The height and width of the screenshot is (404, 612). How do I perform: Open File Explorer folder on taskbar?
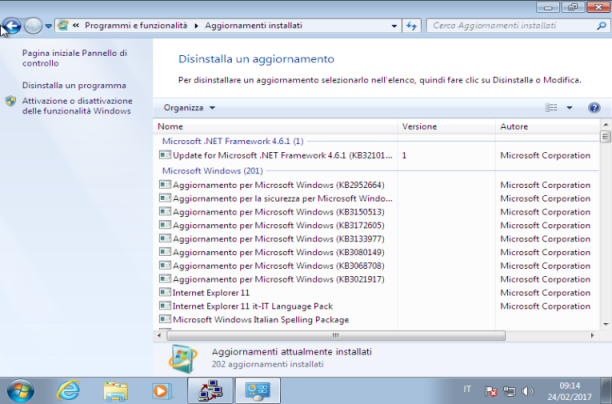click(115, 391)
